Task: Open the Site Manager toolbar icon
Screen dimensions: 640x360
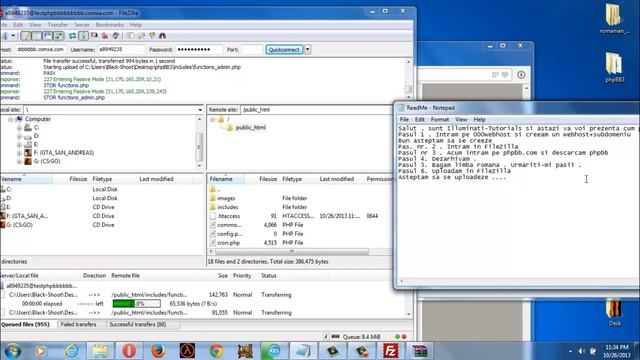Action: (x=5, y=36)
